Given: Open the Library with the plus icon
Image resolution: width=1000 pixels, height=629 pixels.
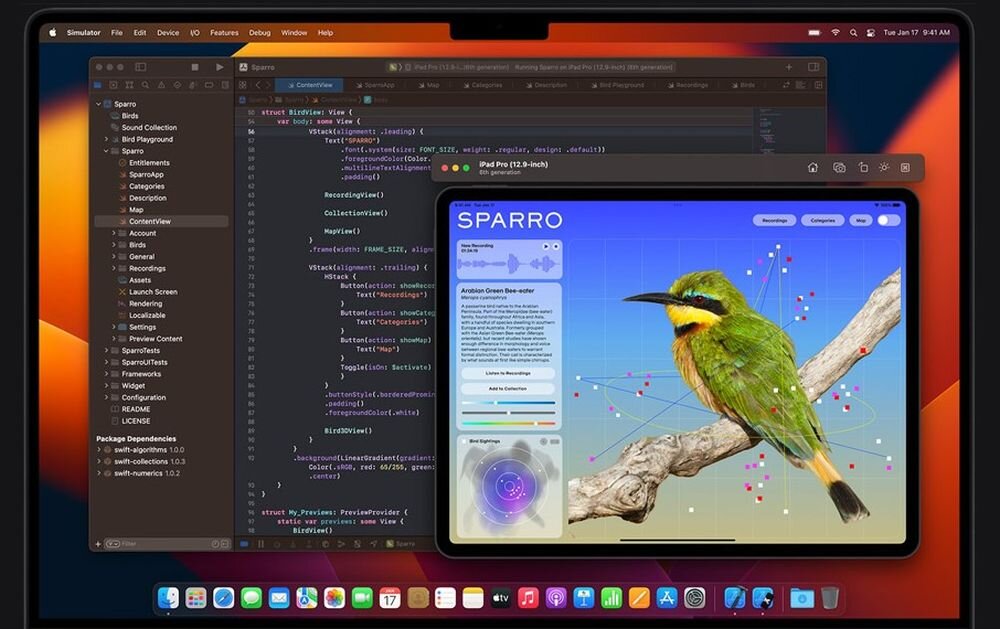Looking at the screenshot, I should tap(787, 67).
